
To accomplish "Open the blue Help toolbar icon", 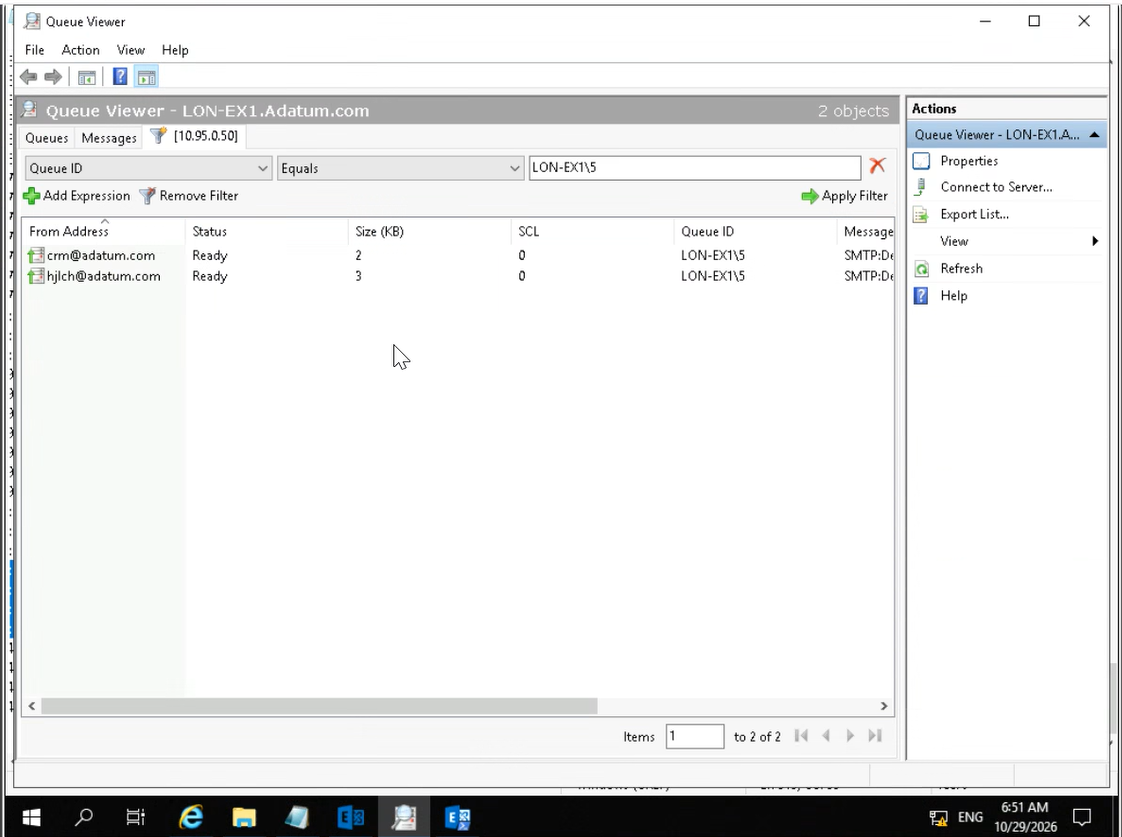I will pyautogui.click(x=120, y=77).
